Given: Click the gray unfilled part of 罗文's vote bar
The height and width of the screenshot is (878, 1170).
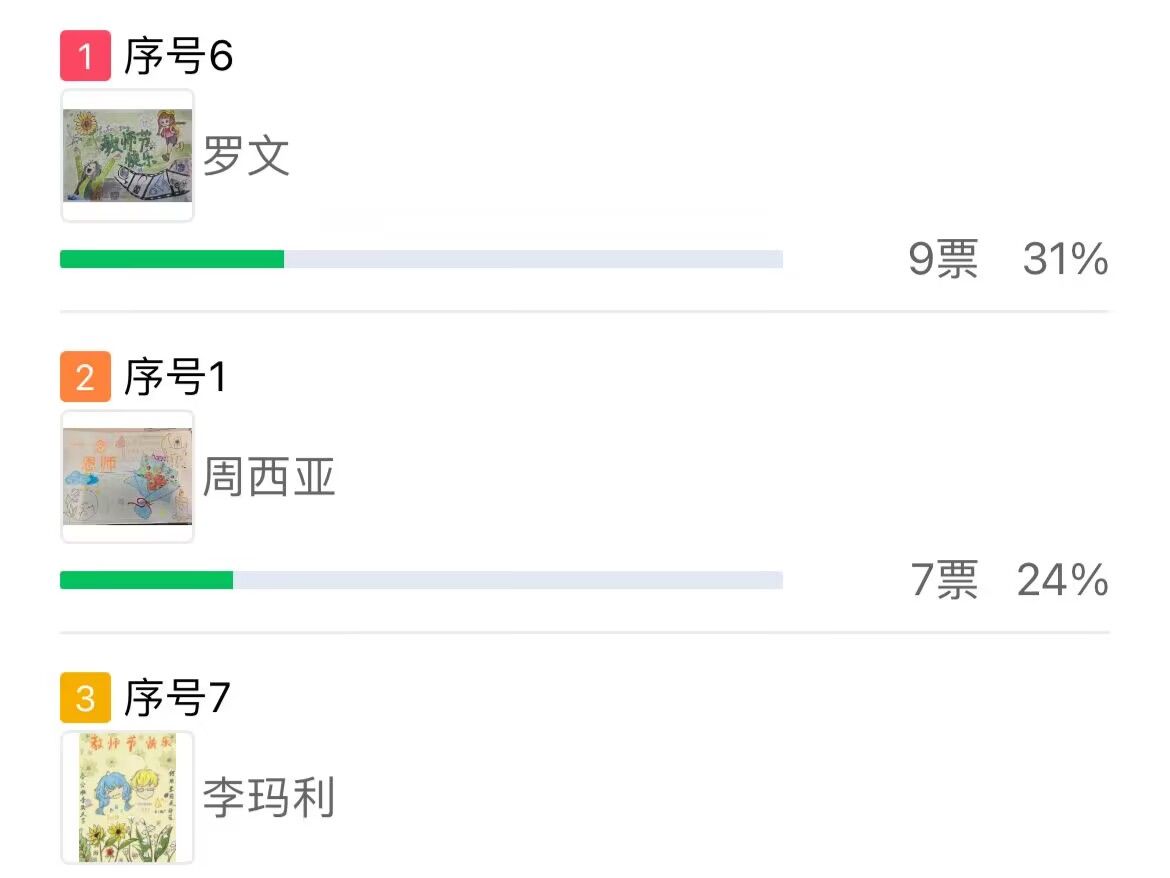Looking at the screenshot, I should click(533, 259).
